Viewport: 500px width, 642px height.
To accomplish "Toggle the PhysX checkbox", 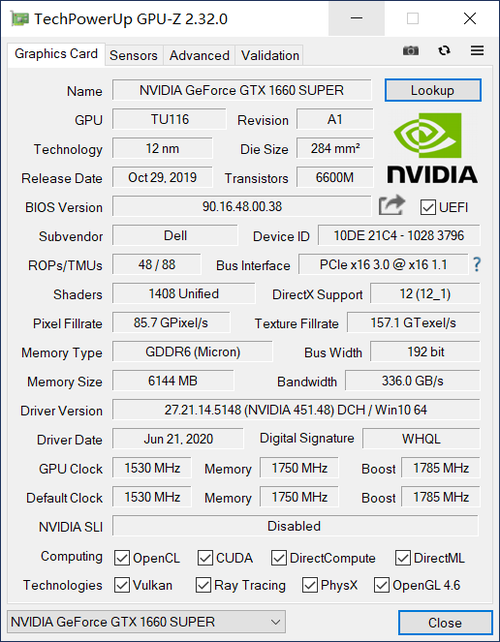I will tap(310, 585).
